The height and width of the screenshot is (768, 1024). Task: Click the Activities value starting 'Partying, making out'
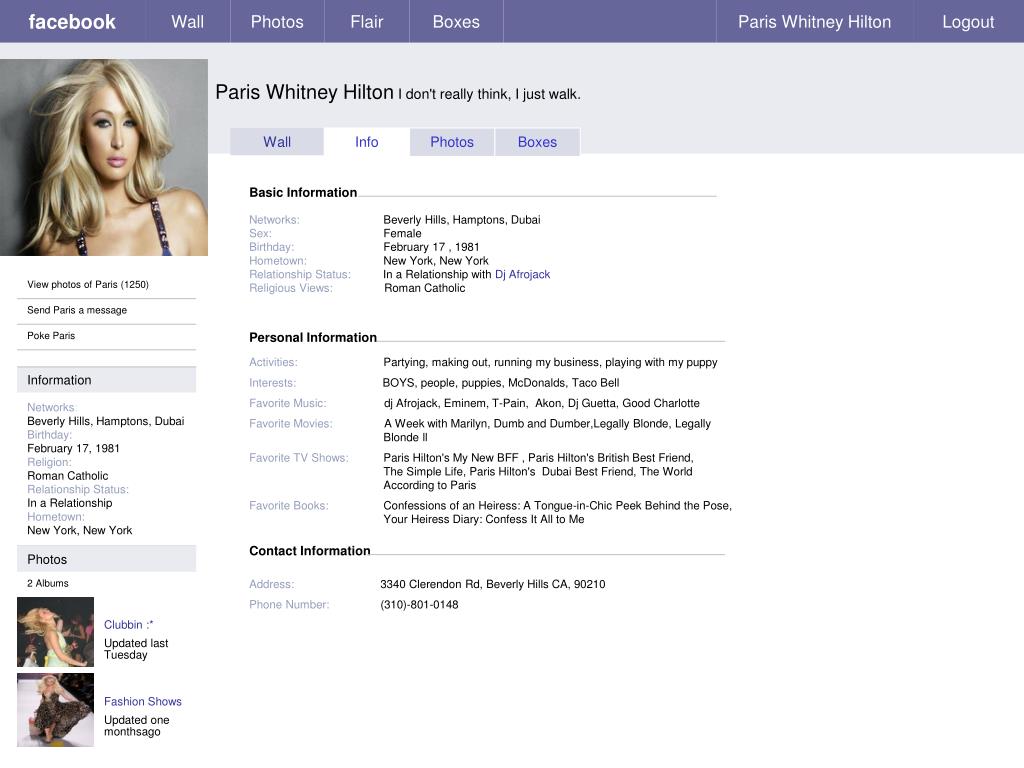tap(551, 362)
